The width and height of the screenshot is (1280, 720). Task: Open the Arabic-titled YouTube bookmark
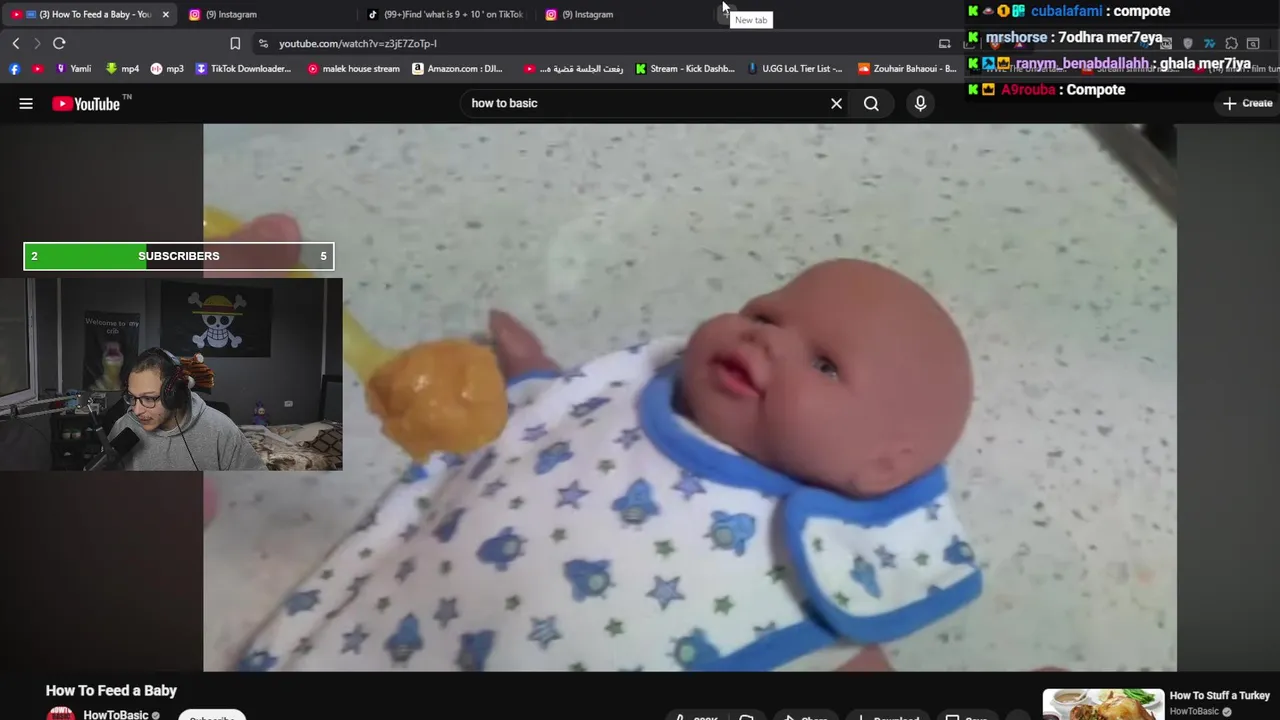click(574, 69)
